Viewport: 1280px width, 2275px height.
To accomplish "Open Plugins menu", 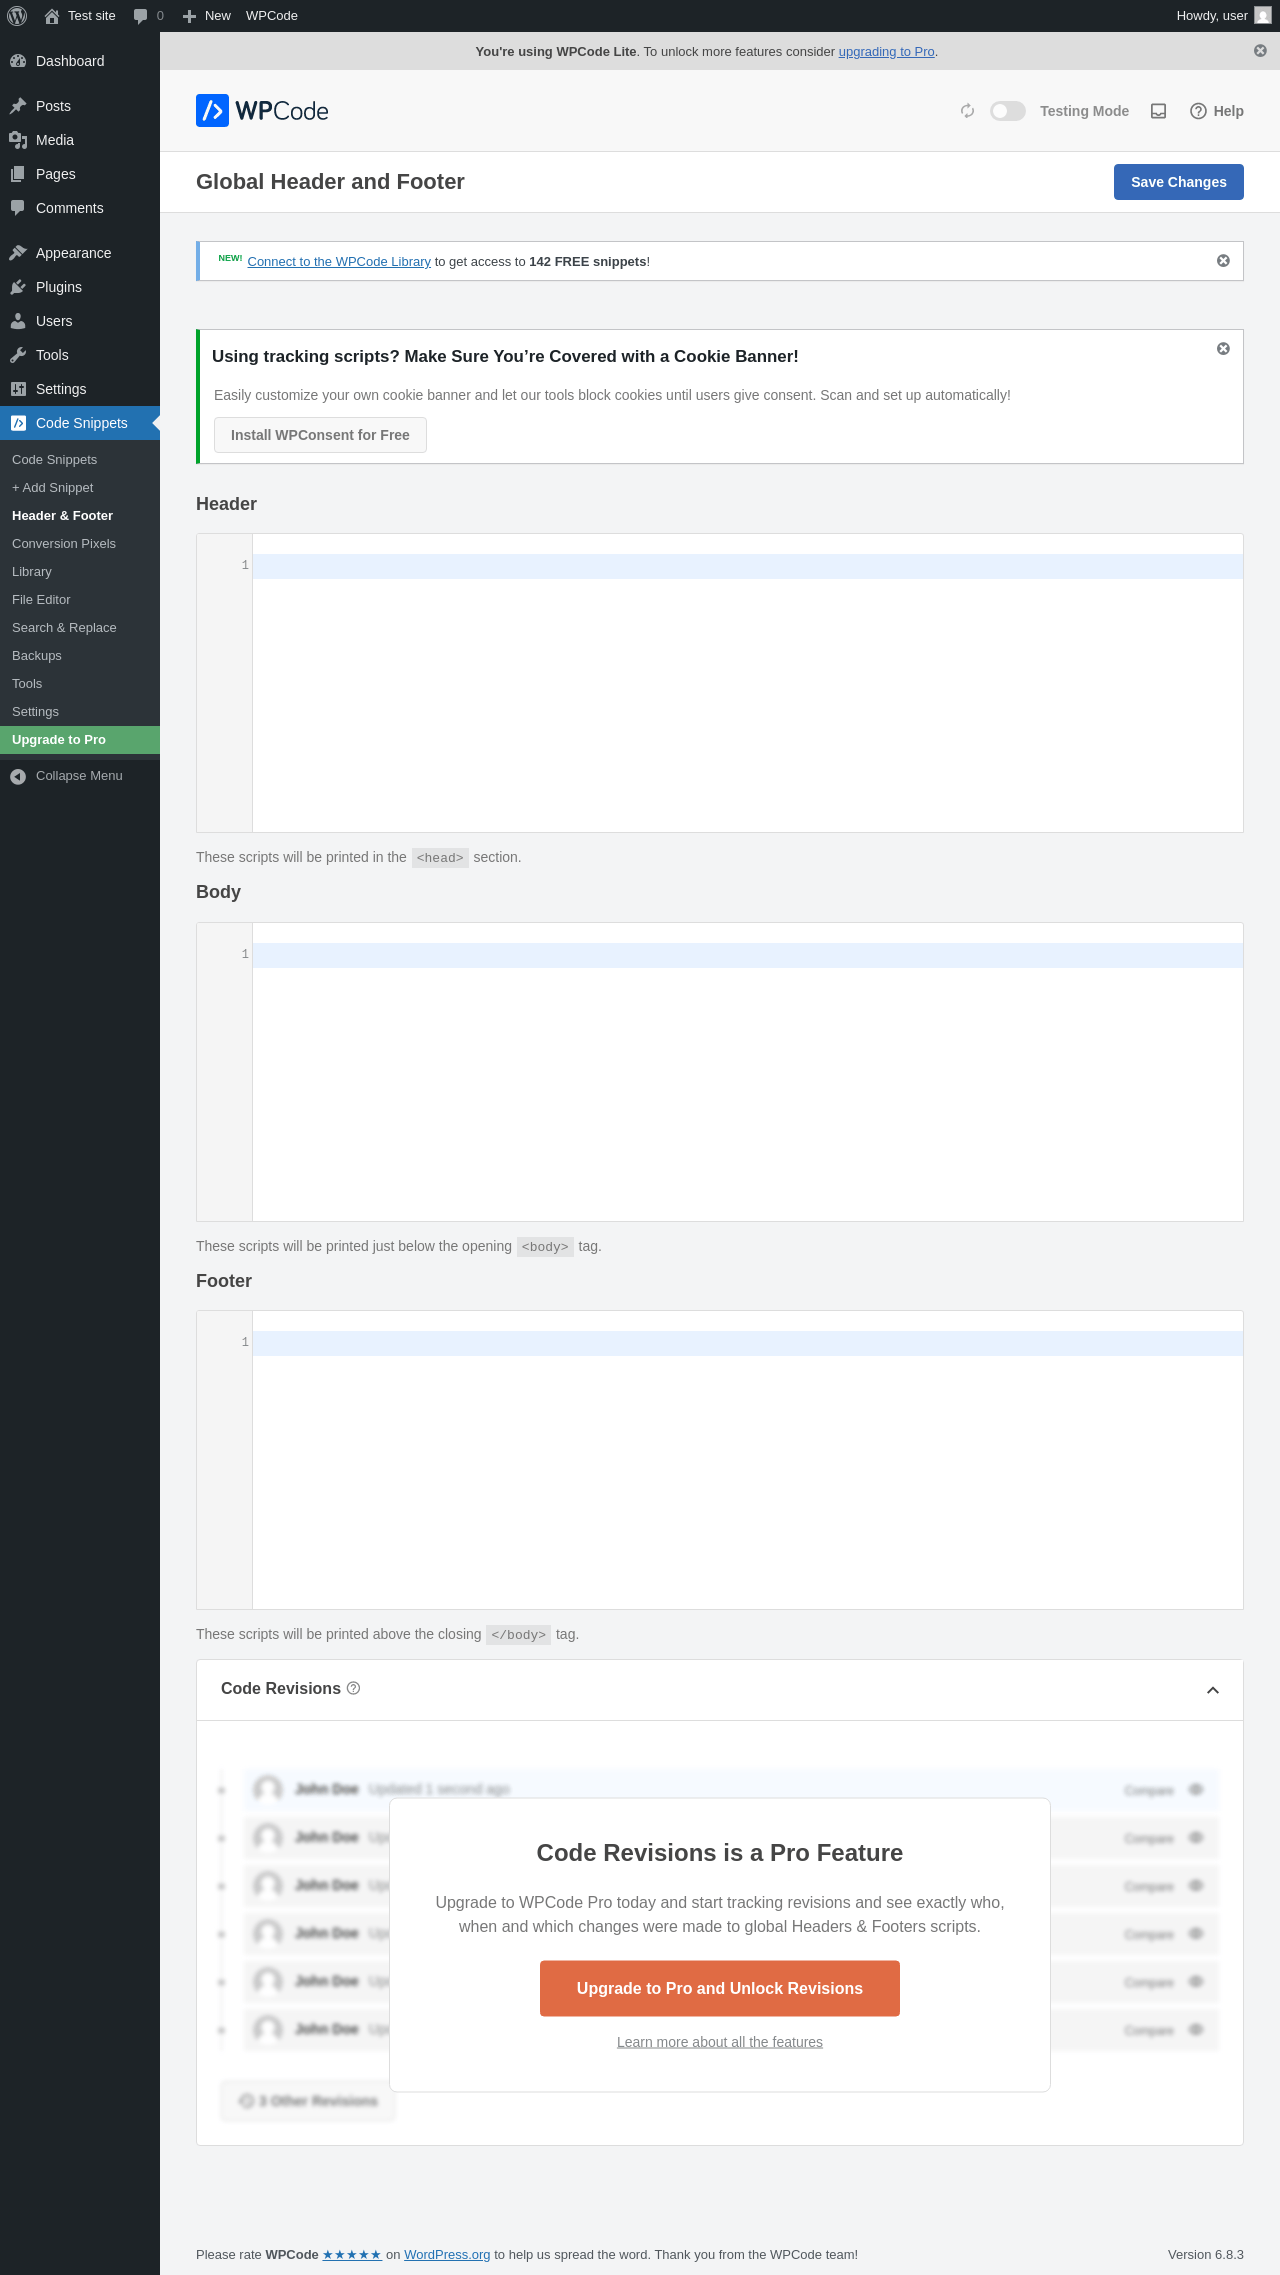I will click(80, 287).
